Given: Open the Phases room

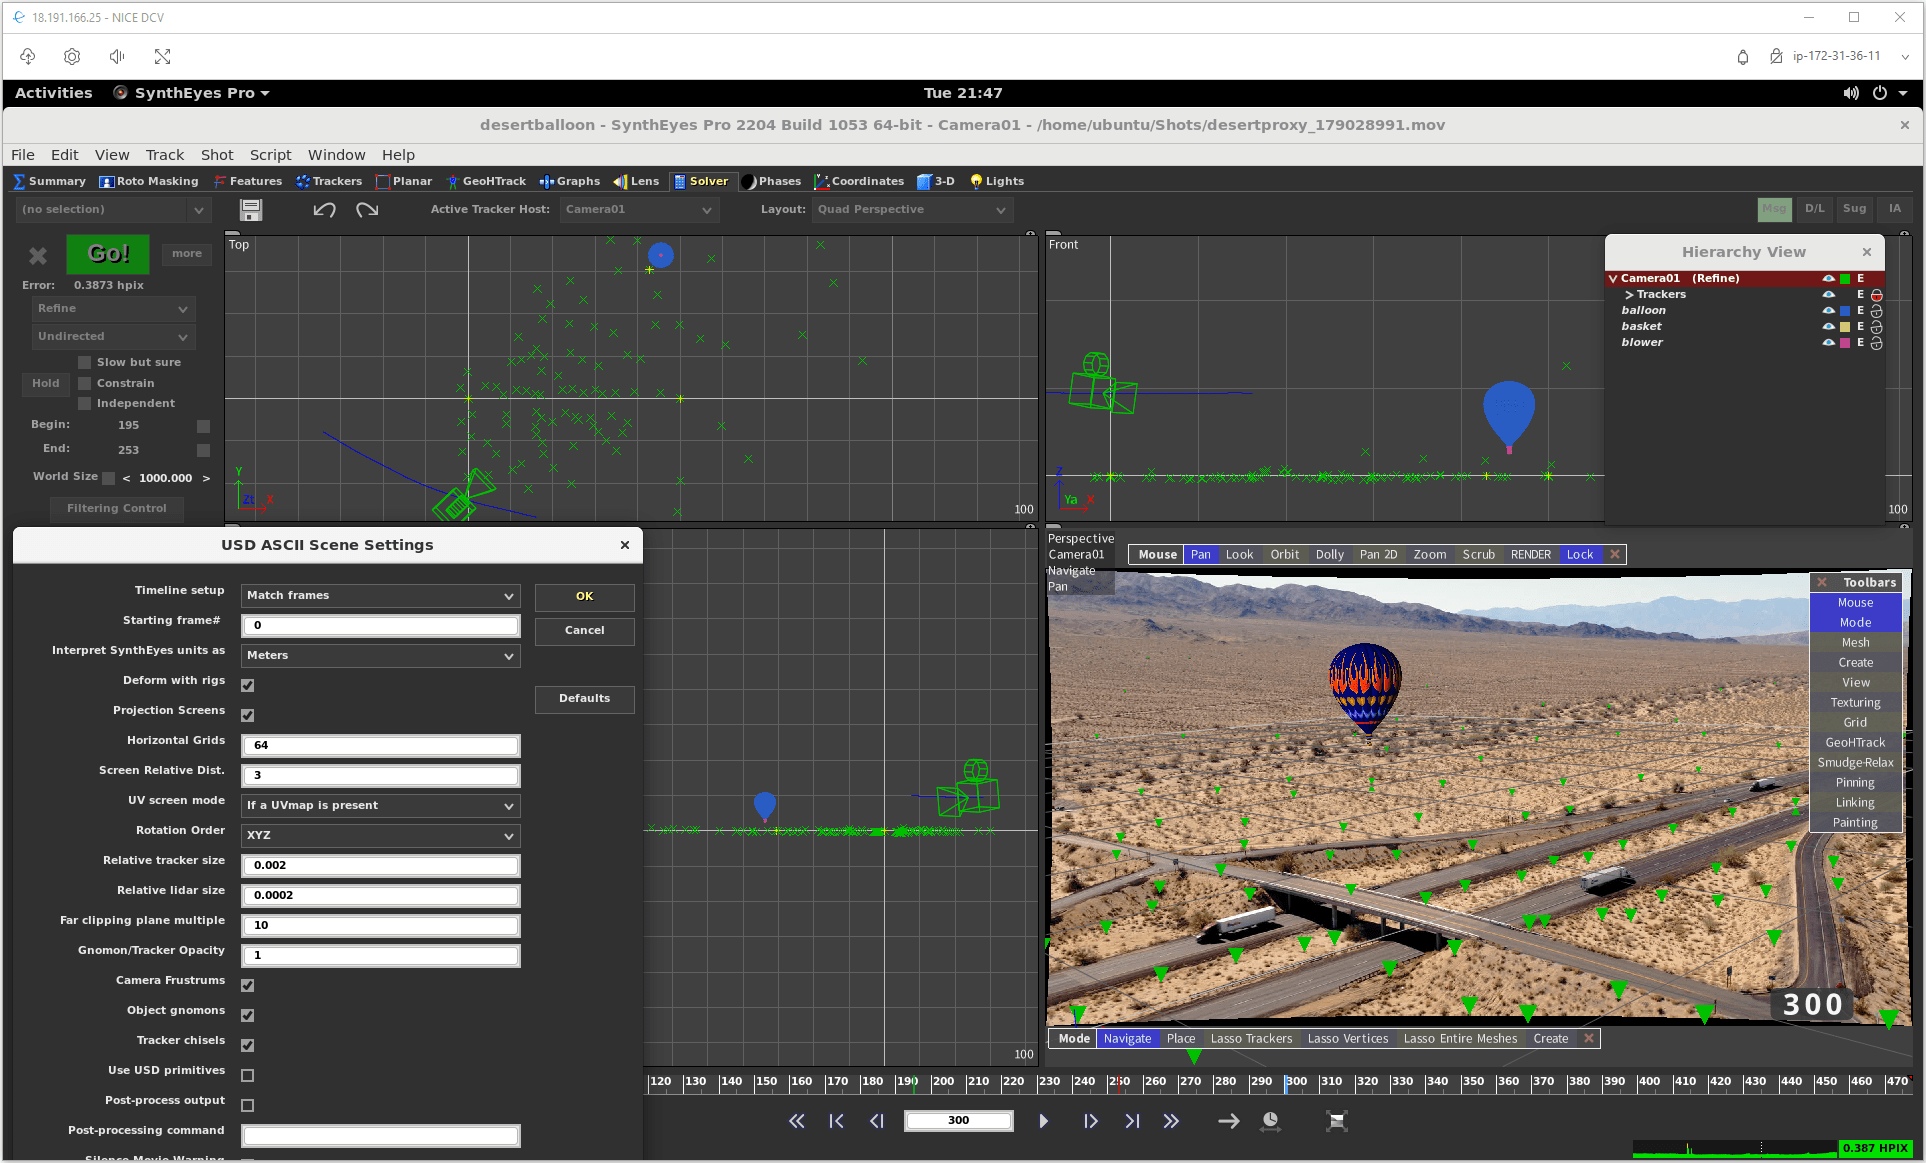Looking at the screenshot, I should [x=771, y=181].
